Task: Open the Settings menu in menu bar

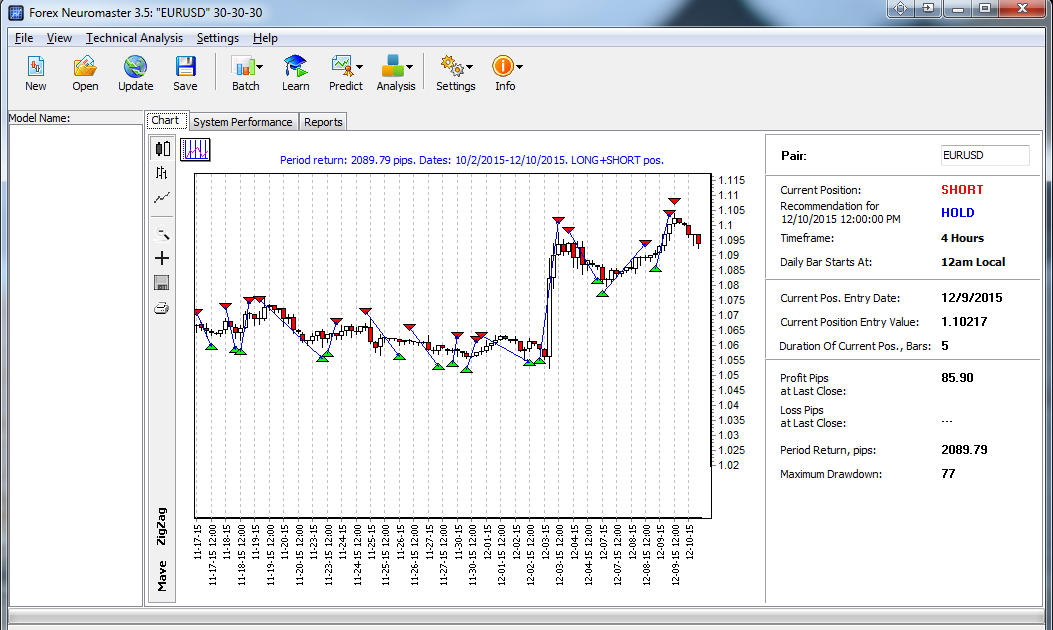Action: tap(218, 38)
